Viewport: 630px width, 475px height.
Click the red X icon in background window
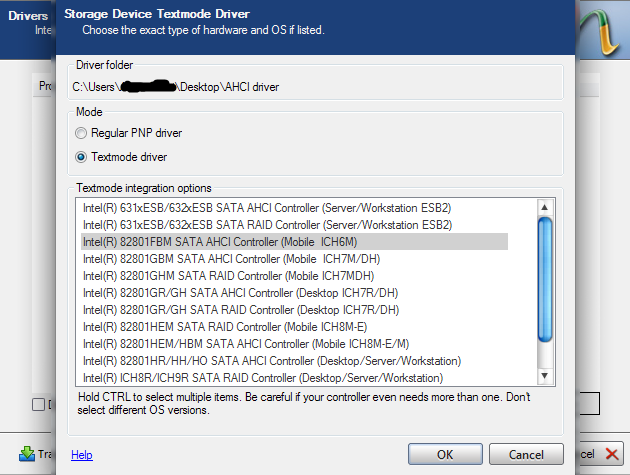click(x=612, y=454)
